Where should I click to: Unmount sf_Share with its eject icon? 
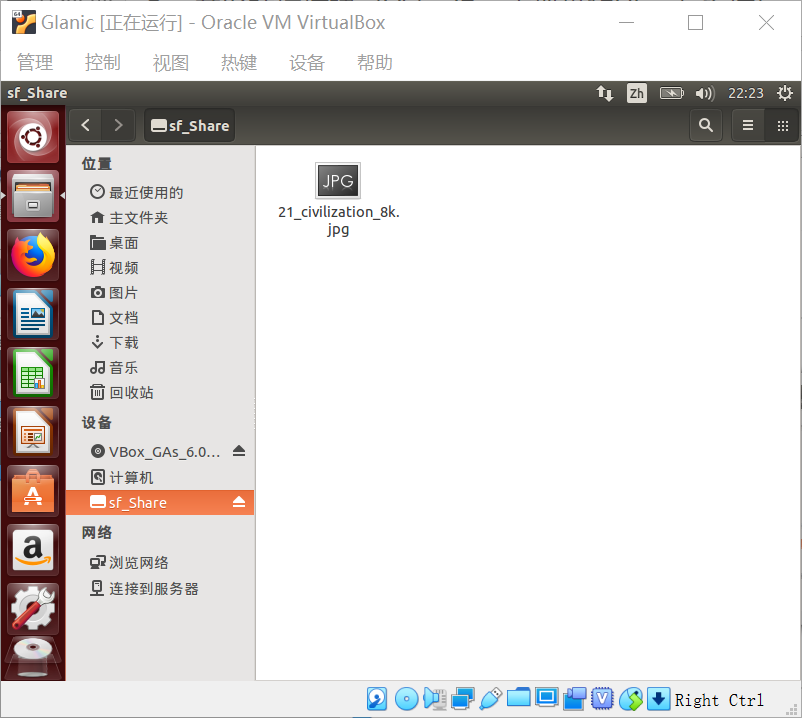(239, 502)
